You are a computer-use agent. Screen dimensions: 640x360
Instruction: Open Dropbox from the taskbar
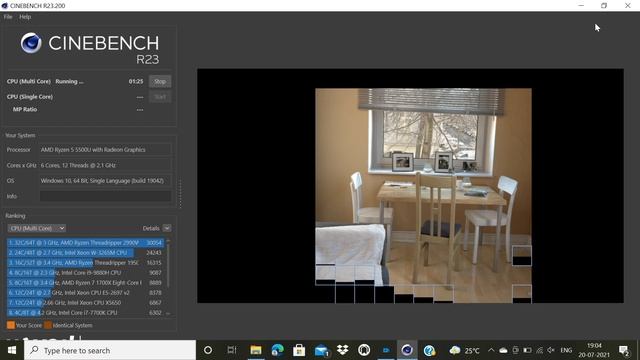tap(342, 350)
